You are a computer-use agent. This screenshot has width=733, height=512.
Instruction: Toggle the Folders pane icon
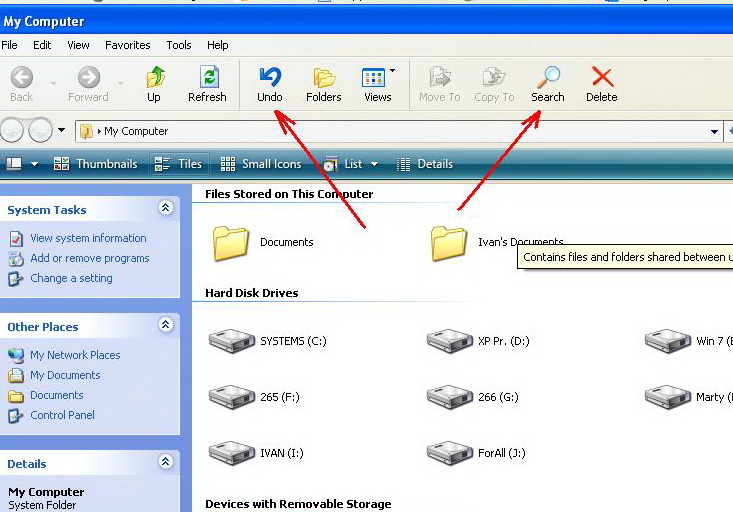pyautogui.click(x=323, y=78)
